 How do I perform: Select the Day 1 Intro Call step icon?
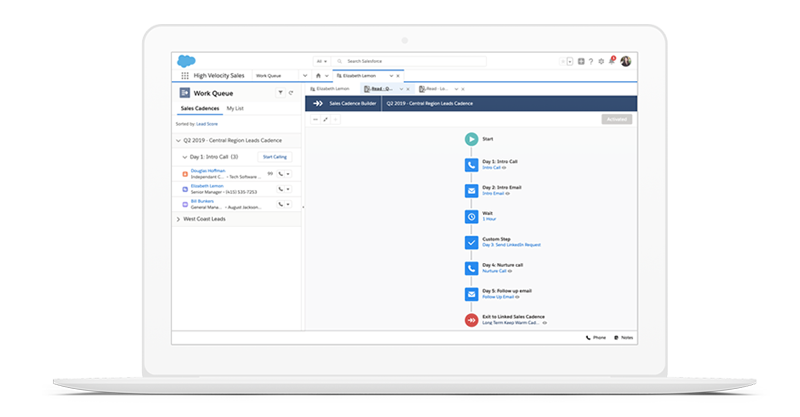click(x=471, y=165)
